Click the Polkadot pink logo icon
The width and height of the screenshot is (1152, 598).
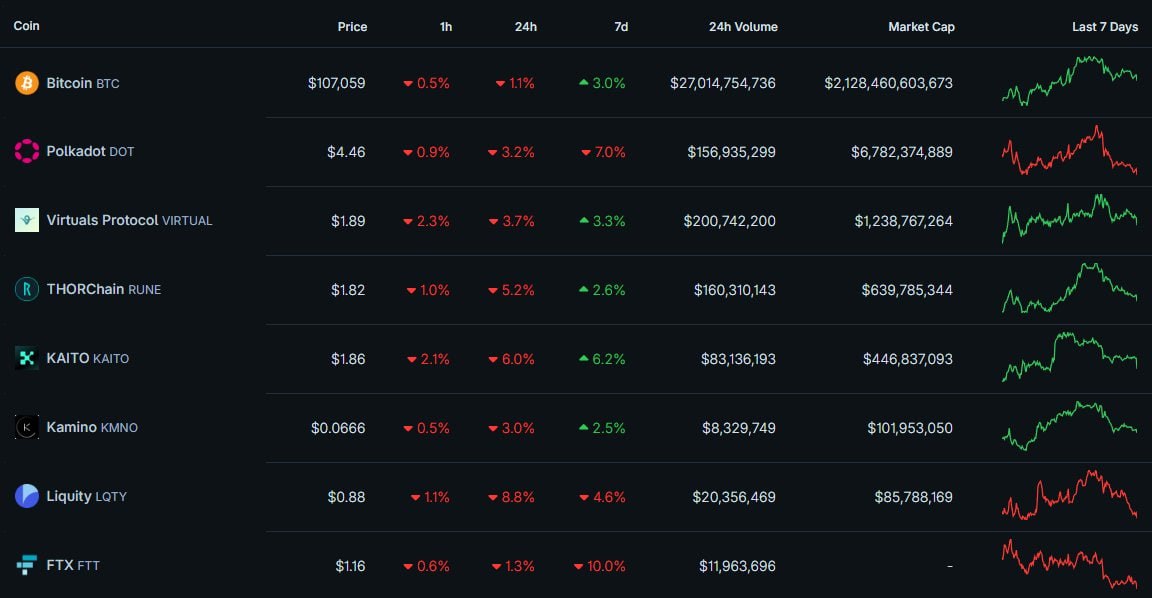(27, 151)
